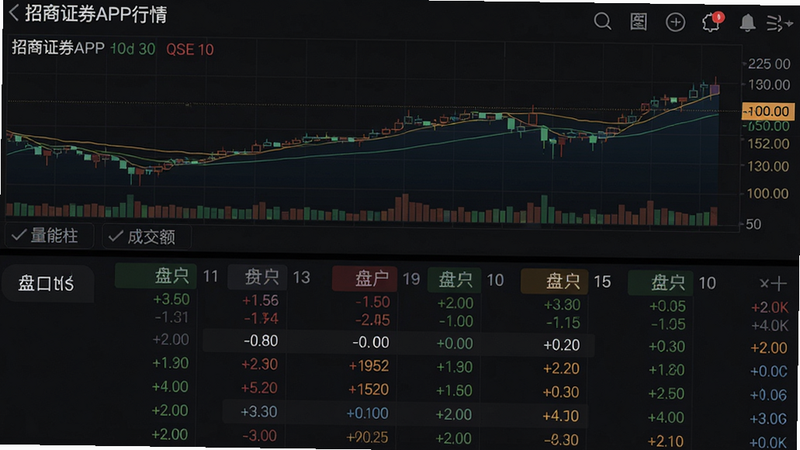Screen dimensions: 800x450
Task: Select the 盘口 pill tab
Action: (48, 283)
